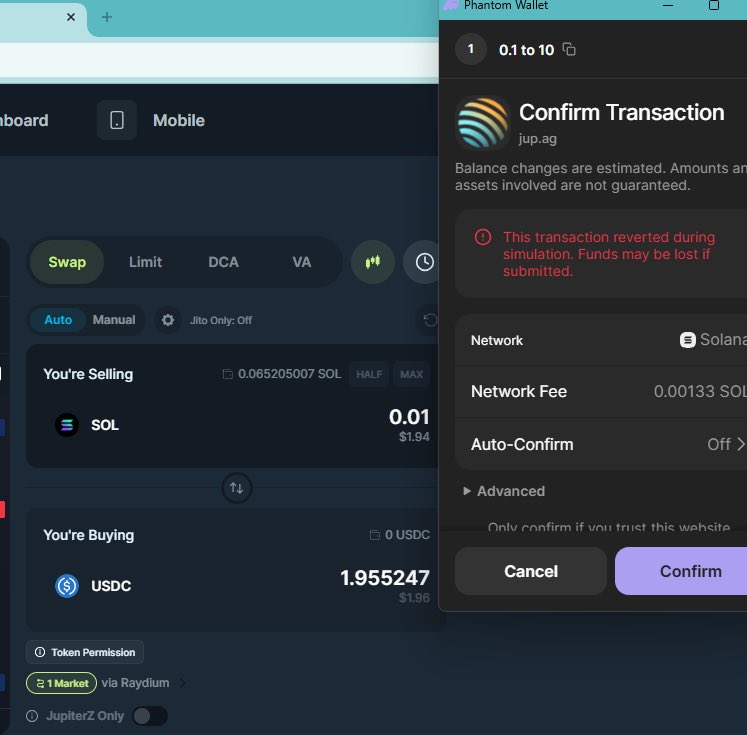Click the HALF amount button
The width and height of the screenshot is (747, 735).
369,374
